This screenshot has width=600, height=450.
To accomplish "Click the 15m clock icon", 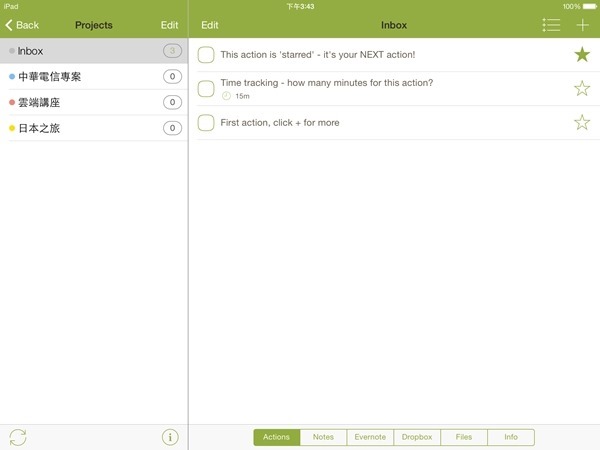I will (226, 96).
